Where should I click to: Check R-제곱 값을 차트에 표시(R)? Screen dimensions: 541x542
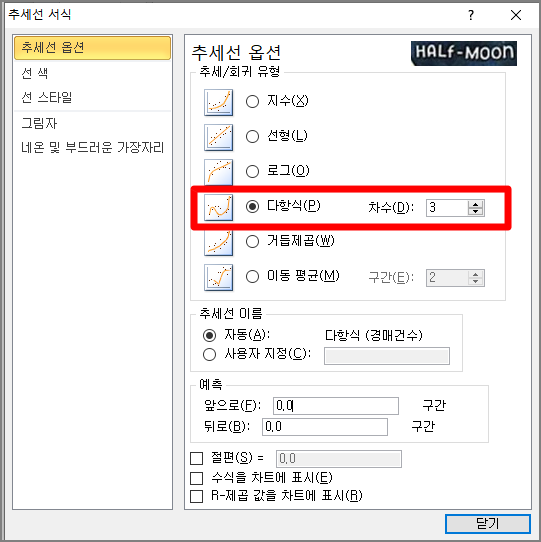(197, 497)
